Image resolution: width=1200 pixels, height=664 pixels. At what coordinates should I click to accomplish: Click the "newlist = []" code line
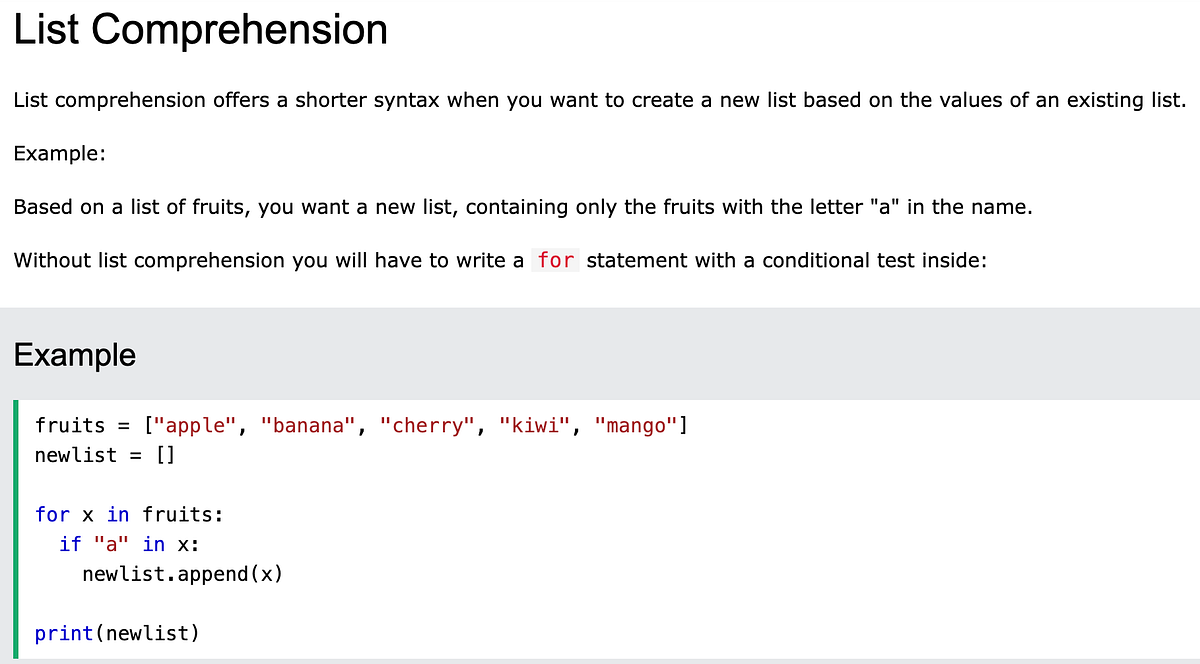pyautogui.click(x=105, y=455)
